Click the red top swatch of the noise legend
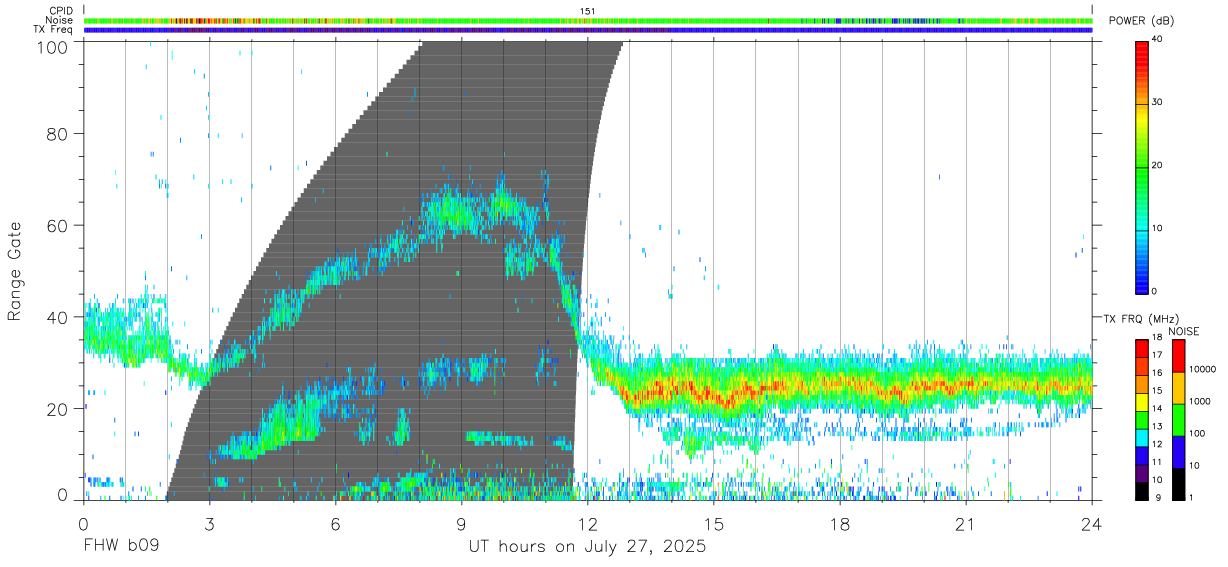The width and height of the screenshot is (1228, 567). pyautogui.click(x=1177, y=356)
